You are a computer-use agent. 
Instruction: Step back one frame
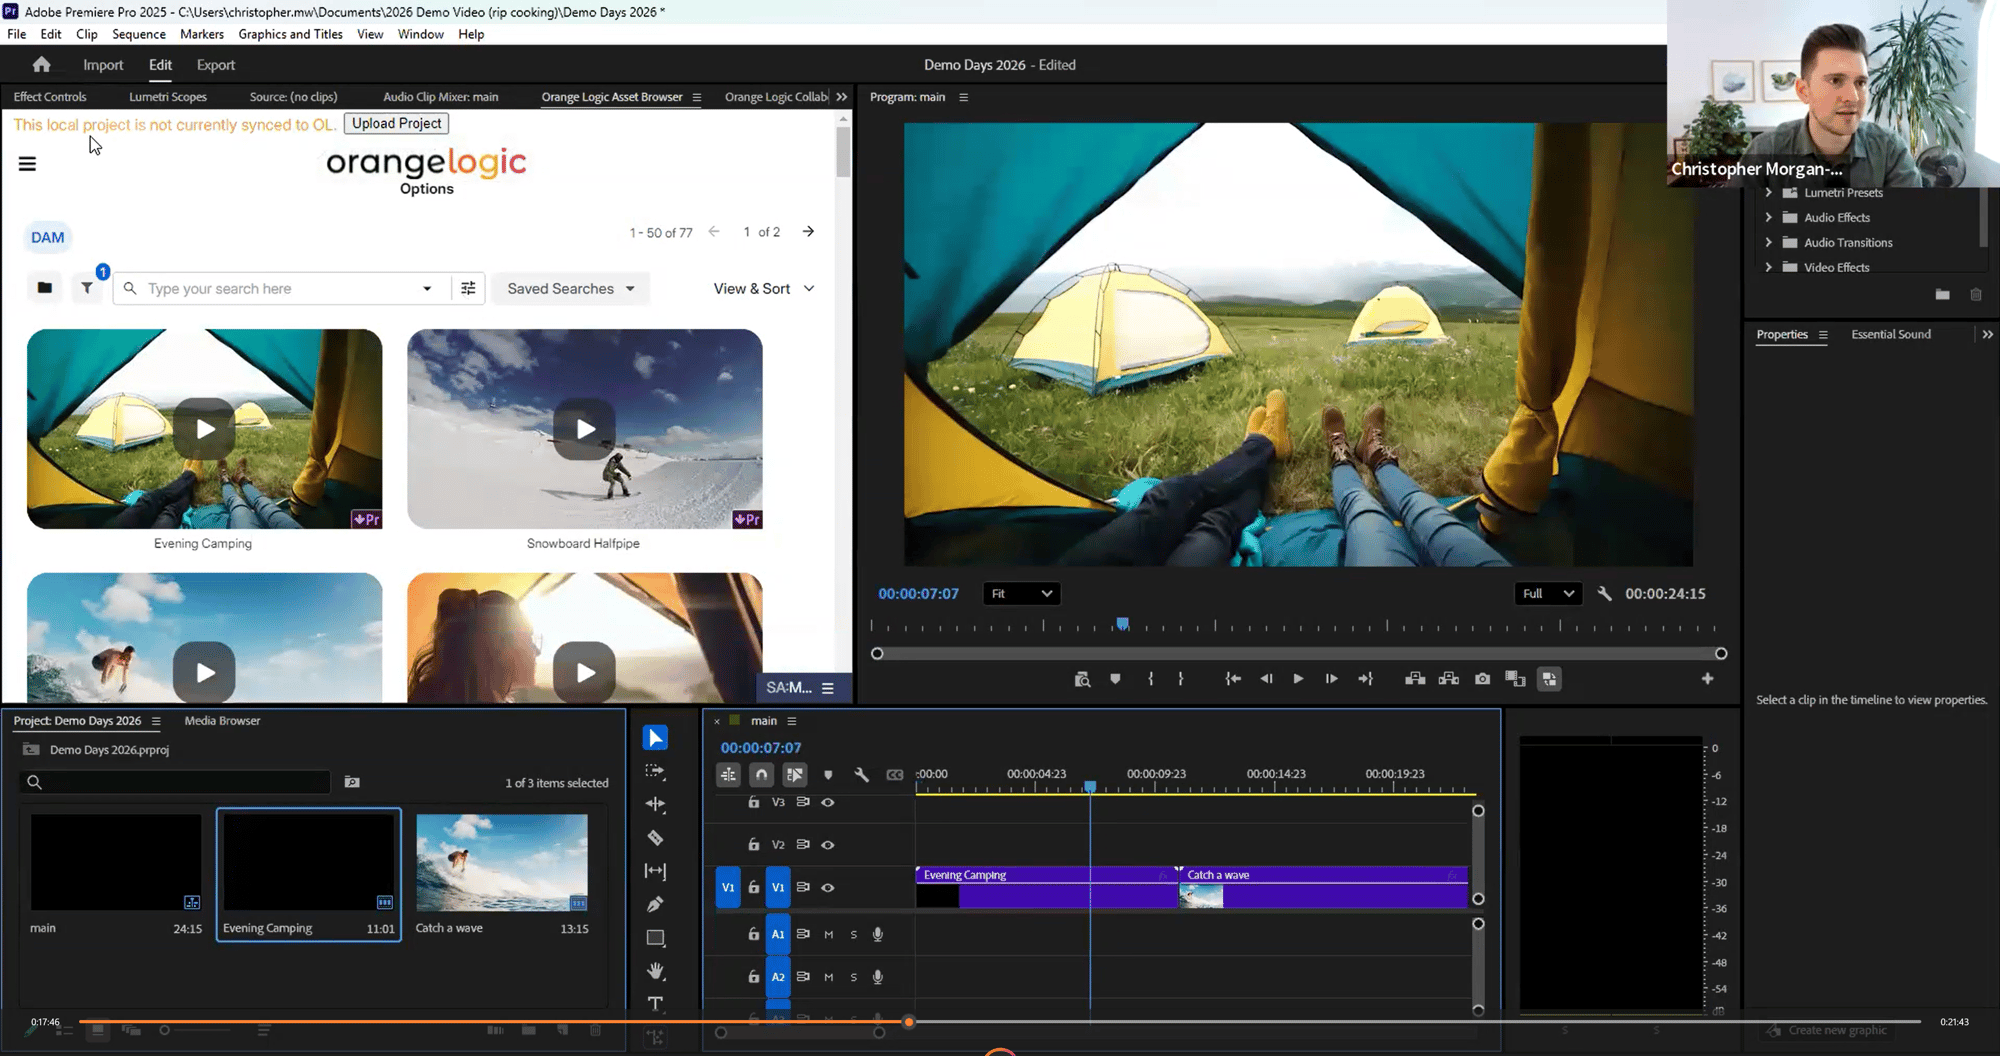click(x=1266, y=679)
